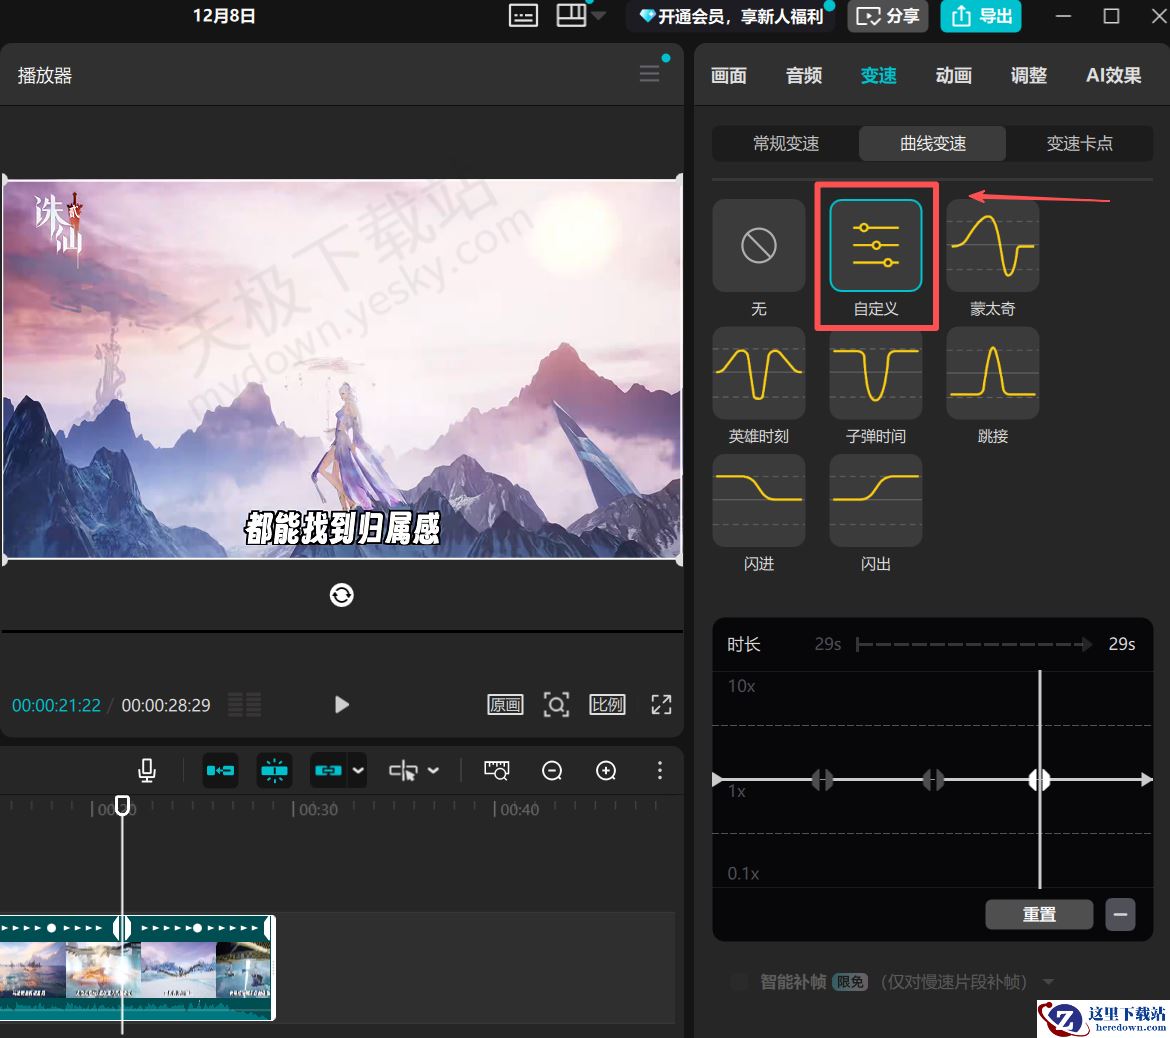Toggle the auto-link clips tool
This screenshot has width=1170, height=1038.
220,770
